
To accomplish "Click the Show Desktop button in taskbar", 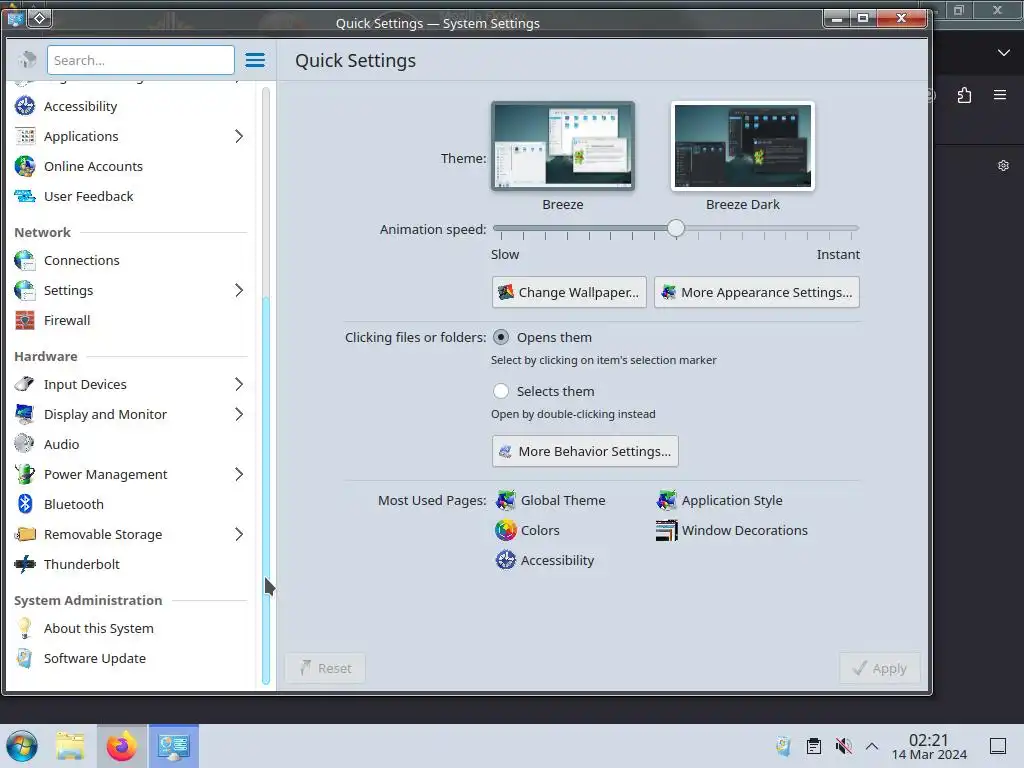I will point(998,746).
